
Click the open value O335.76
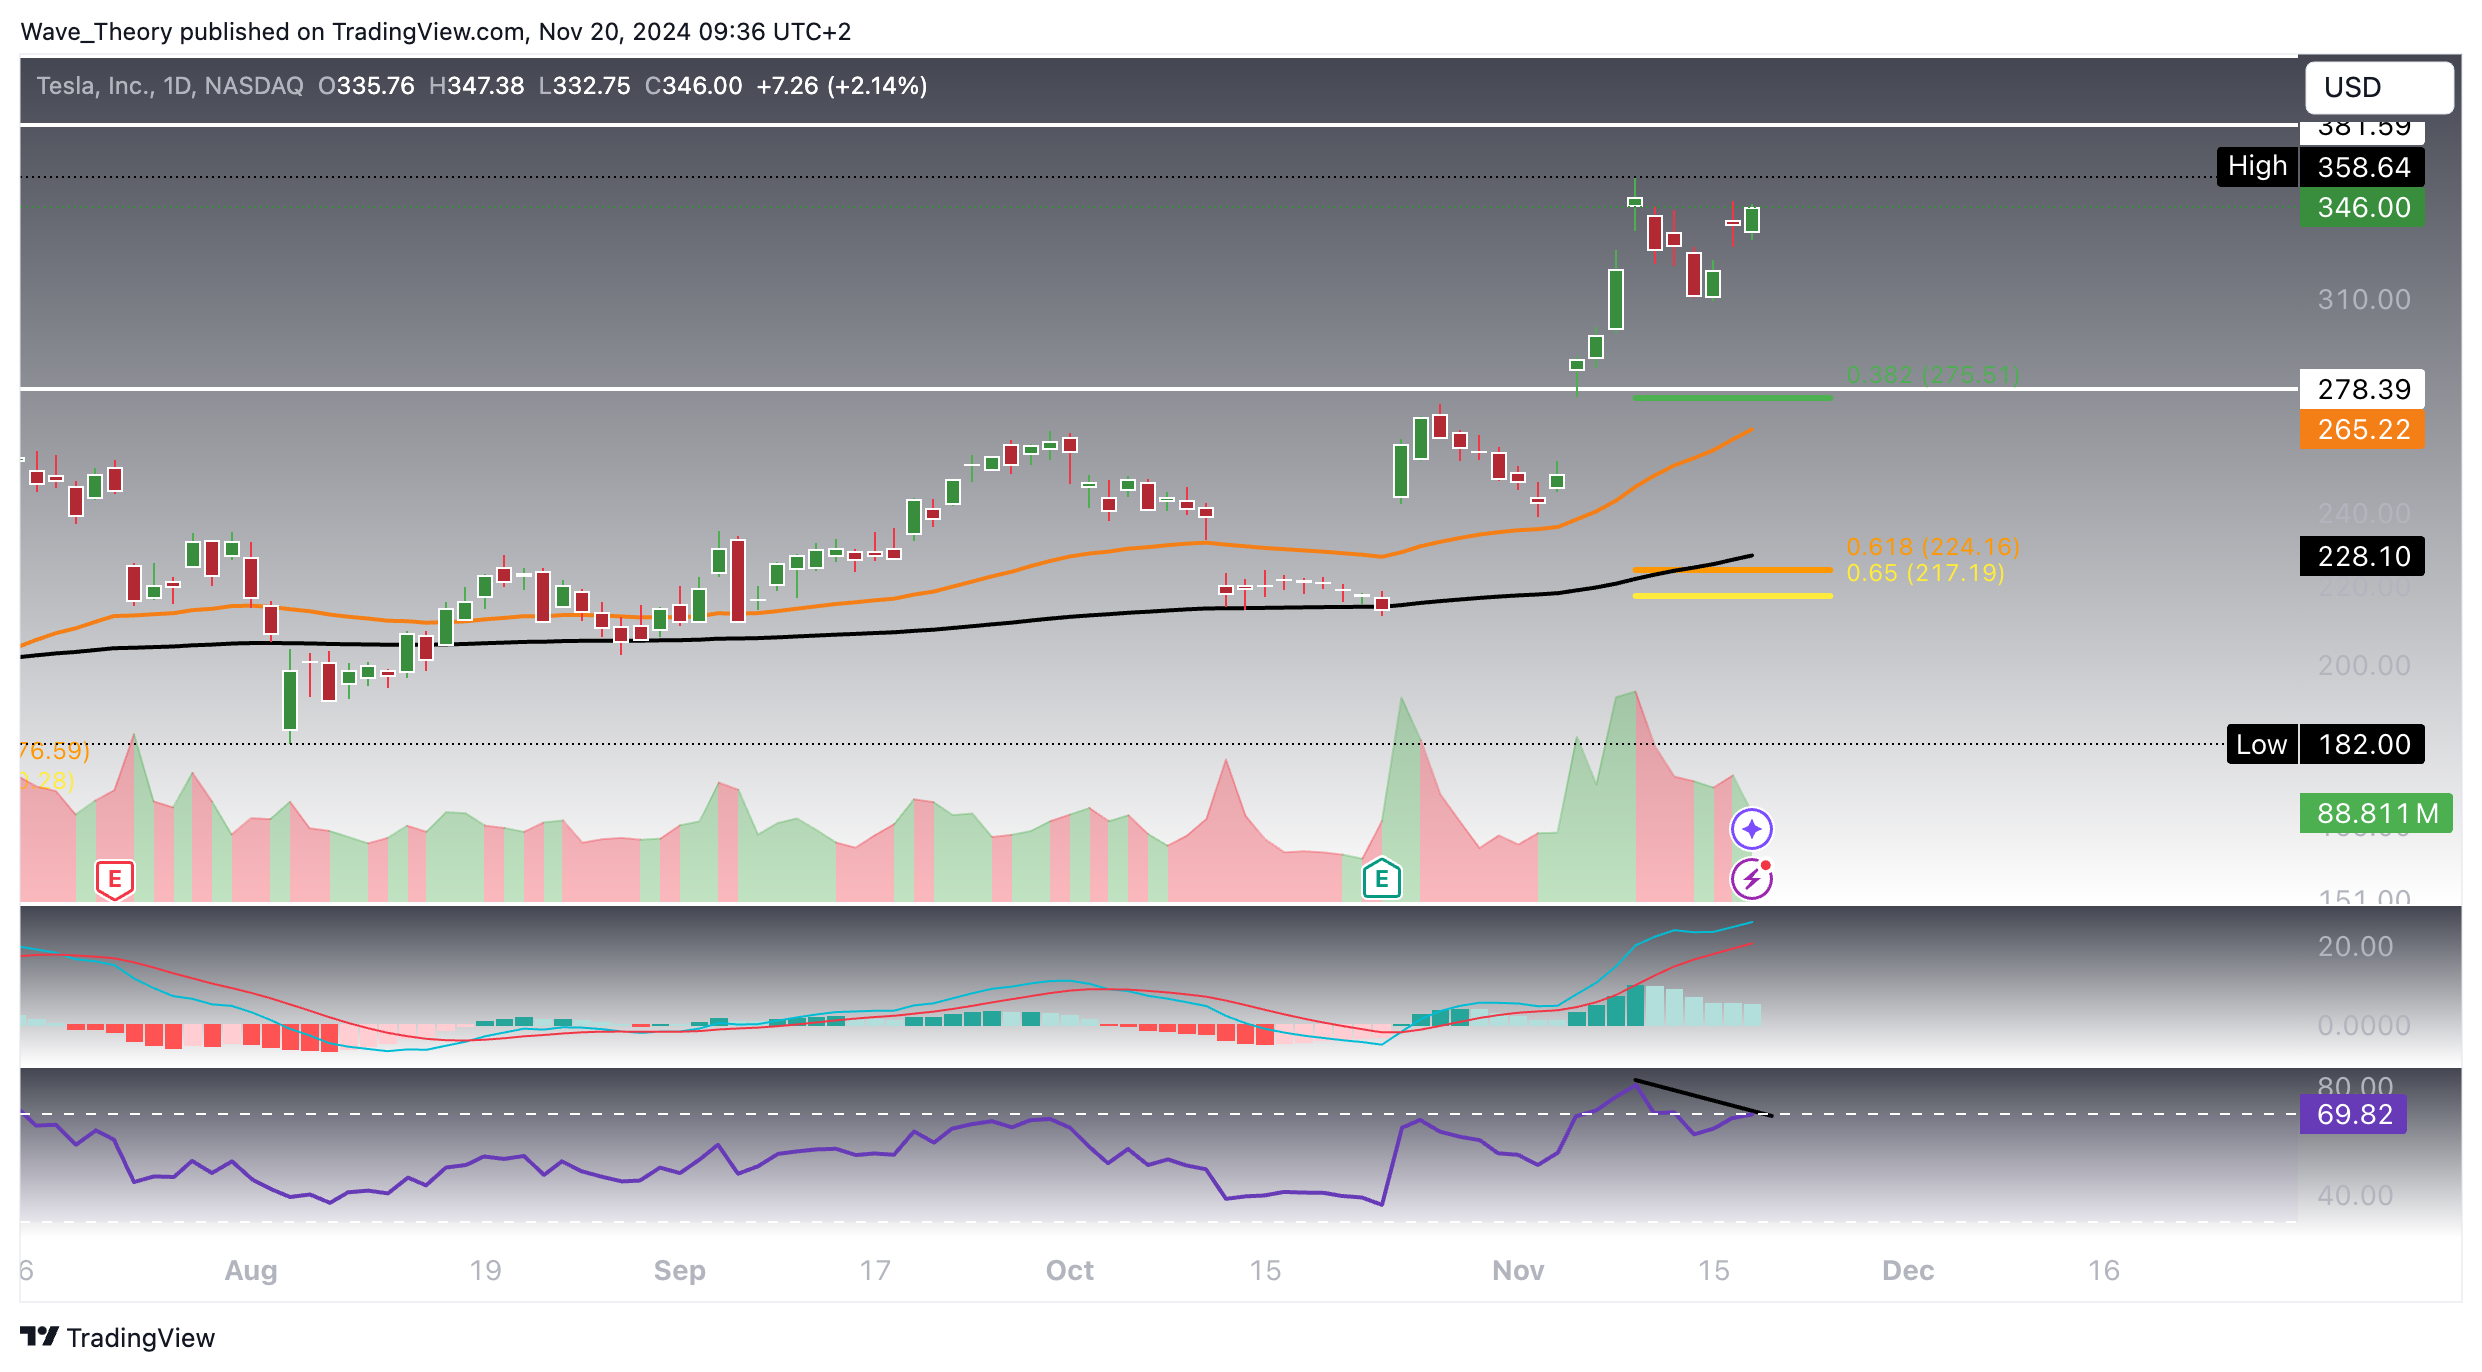[x=366, y=86]
